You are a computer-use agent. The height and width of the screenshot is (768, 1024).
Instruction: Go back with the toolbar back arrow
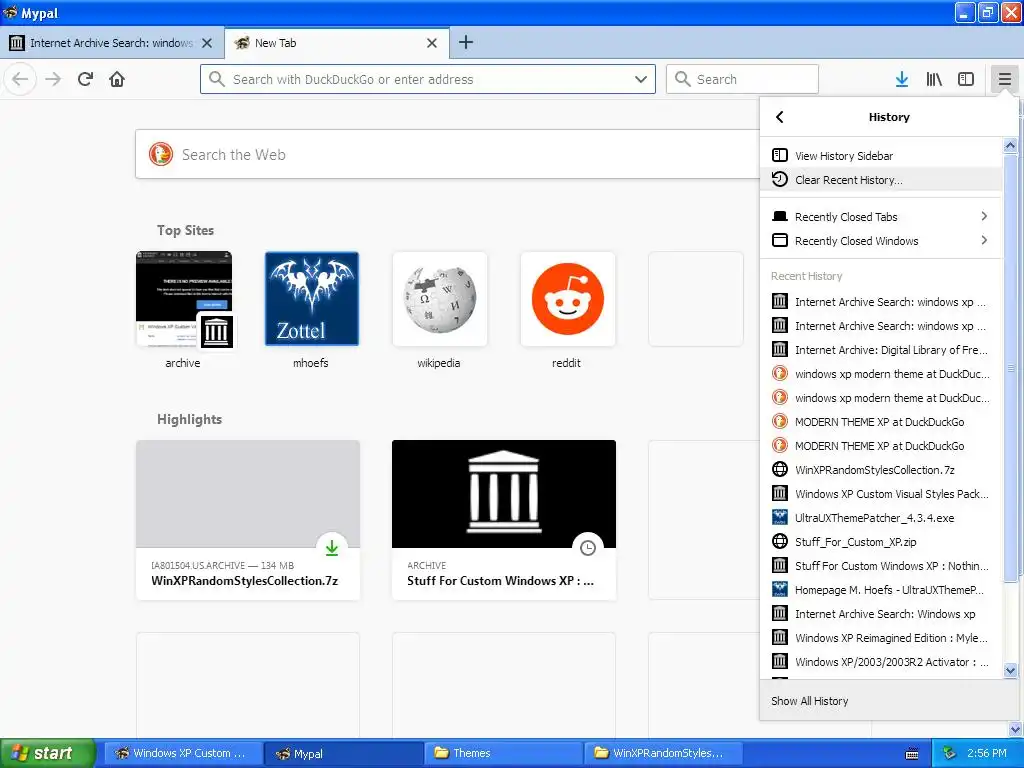(x=20, y=80)
